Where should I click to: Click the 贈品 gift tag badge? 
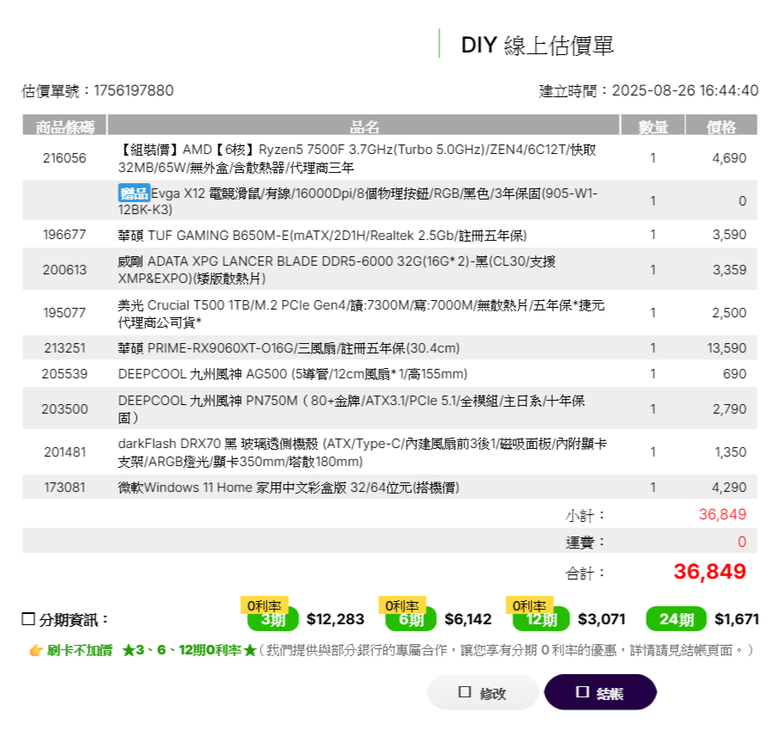click(134, 193)
